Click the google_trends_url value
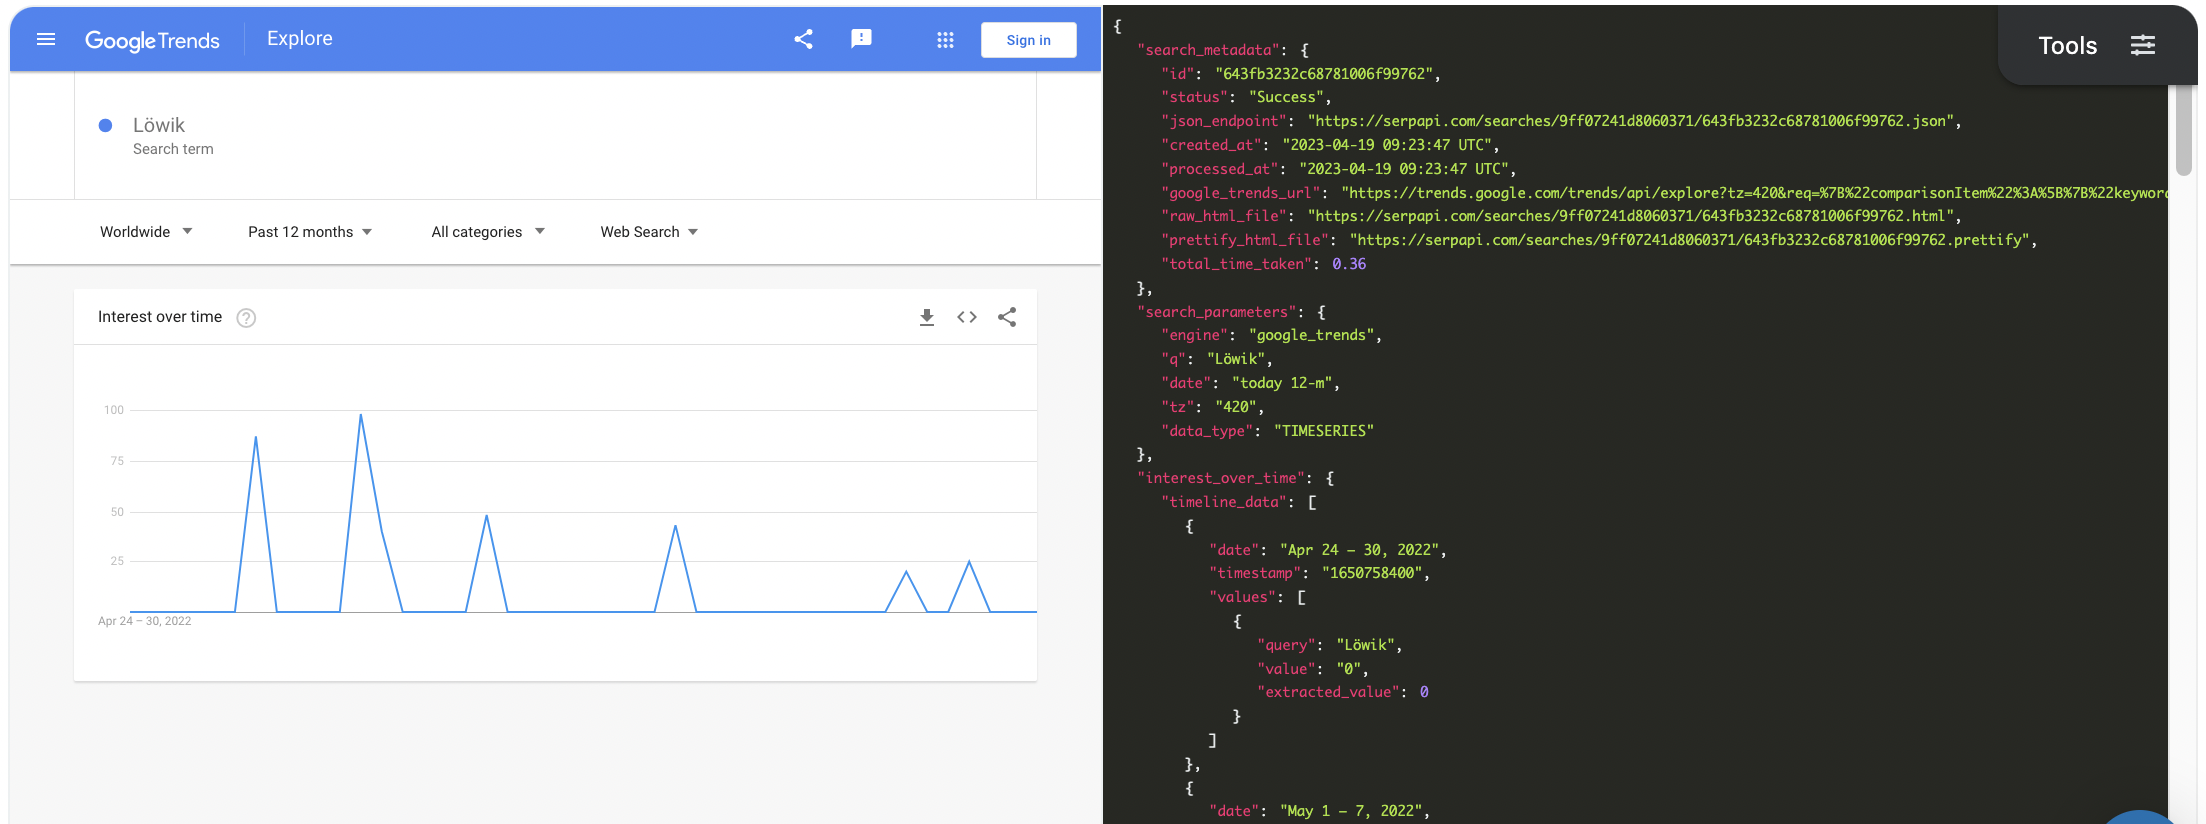The height and width of the screenshot is (824, 2206). pyautogui.click(x=1754, y=193)
